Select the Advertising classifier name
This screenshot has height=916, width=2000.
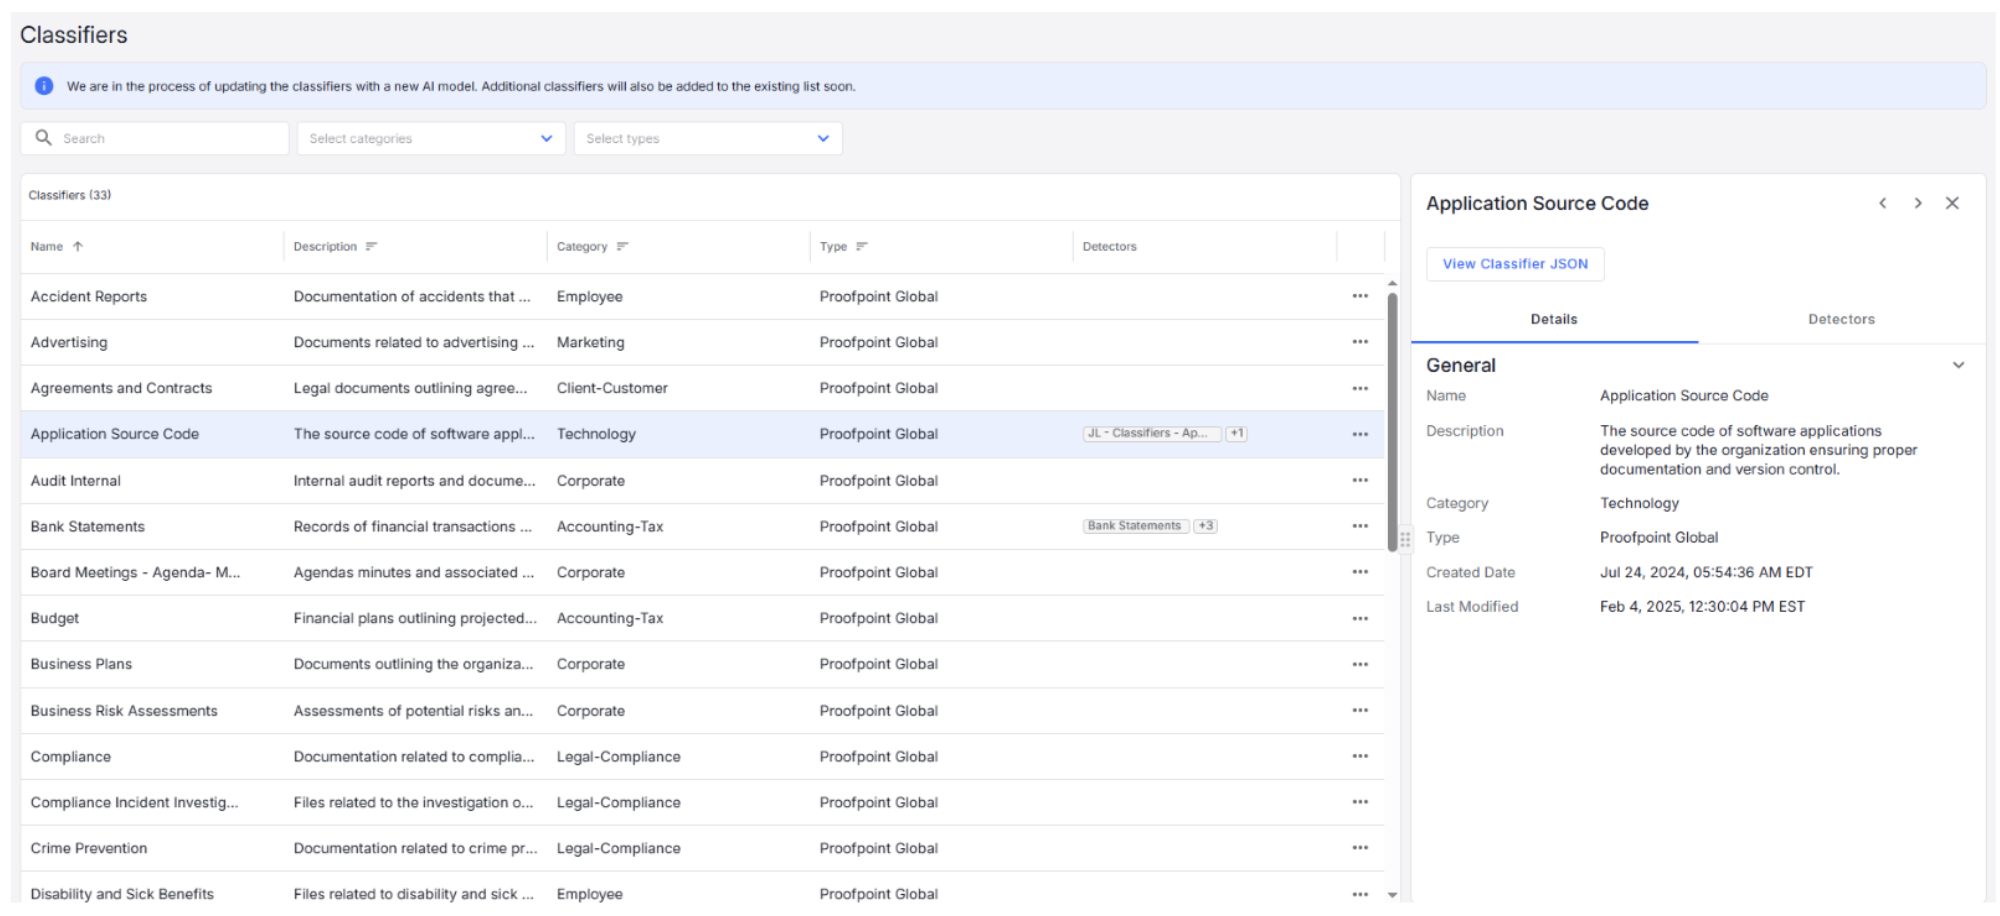pyautogui.click(x=69, y=342)
